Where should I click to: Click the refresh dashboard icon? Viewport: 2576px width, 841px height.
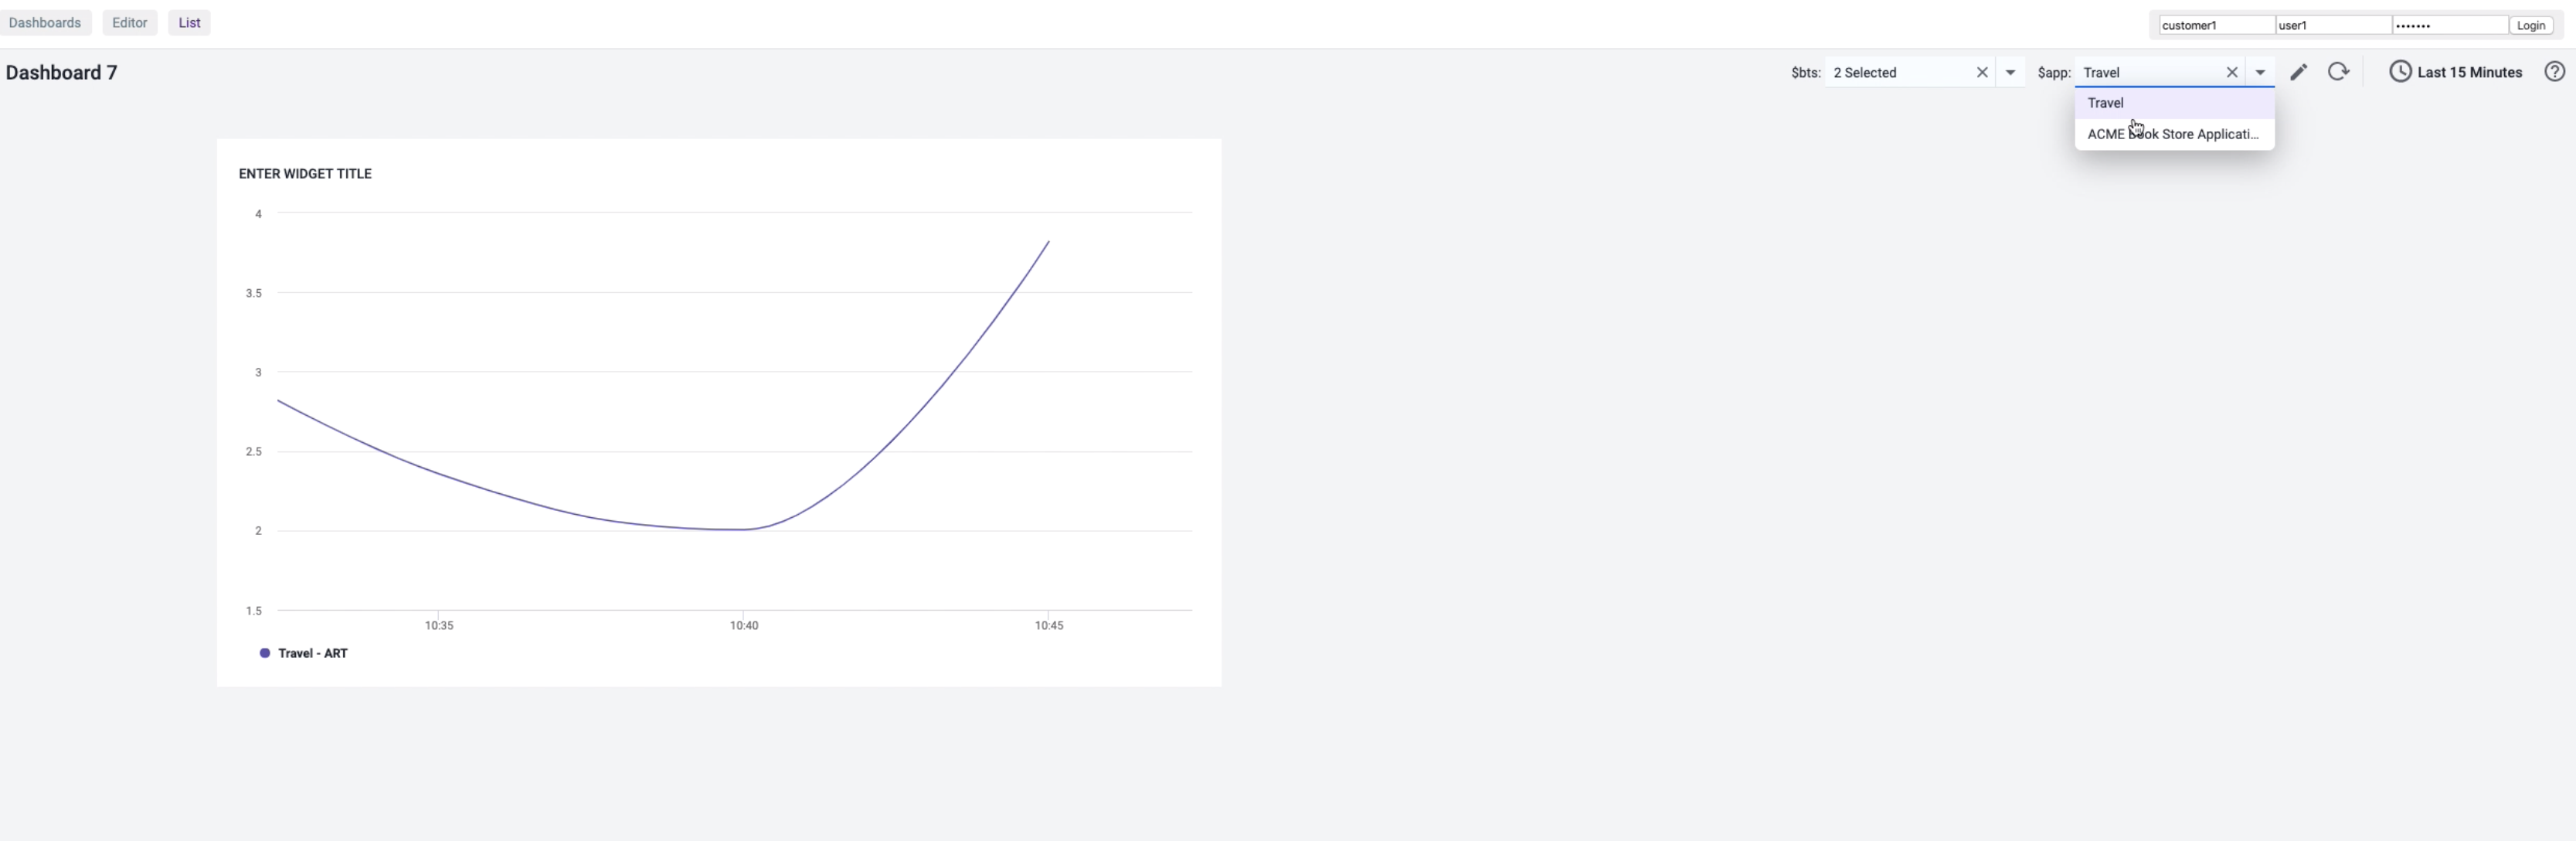coord(2338,72)
